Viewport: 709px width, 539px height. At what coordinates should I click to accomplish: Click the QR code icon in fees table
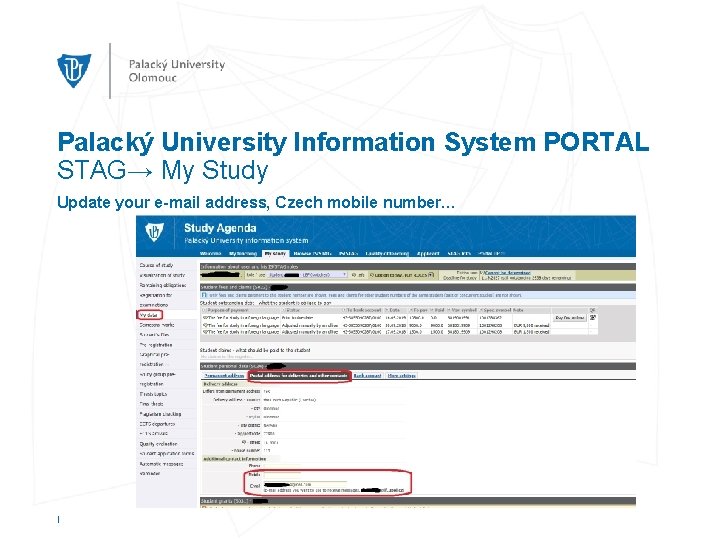point(593,317)
